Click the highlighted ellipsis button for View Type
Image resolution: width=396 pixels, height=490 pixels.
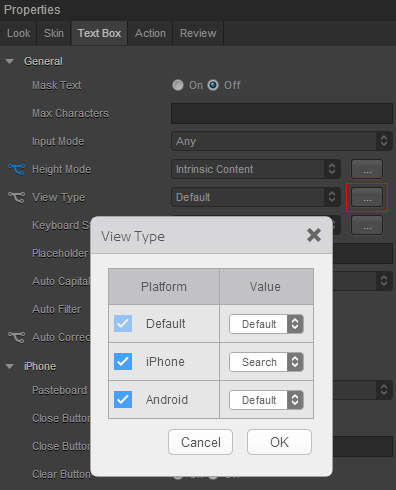(x=367, y=197)
